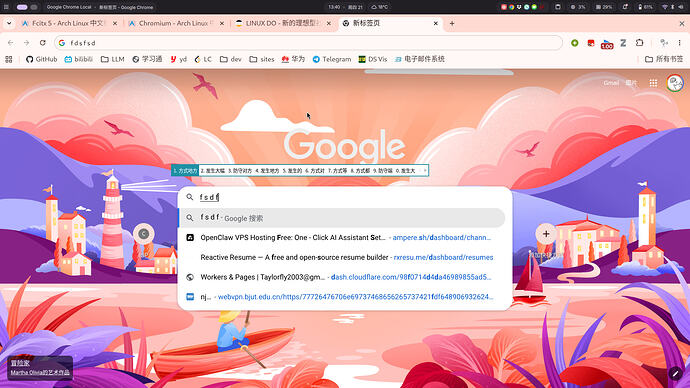Open the top bar clock showing 13:40

coord(334,7)
